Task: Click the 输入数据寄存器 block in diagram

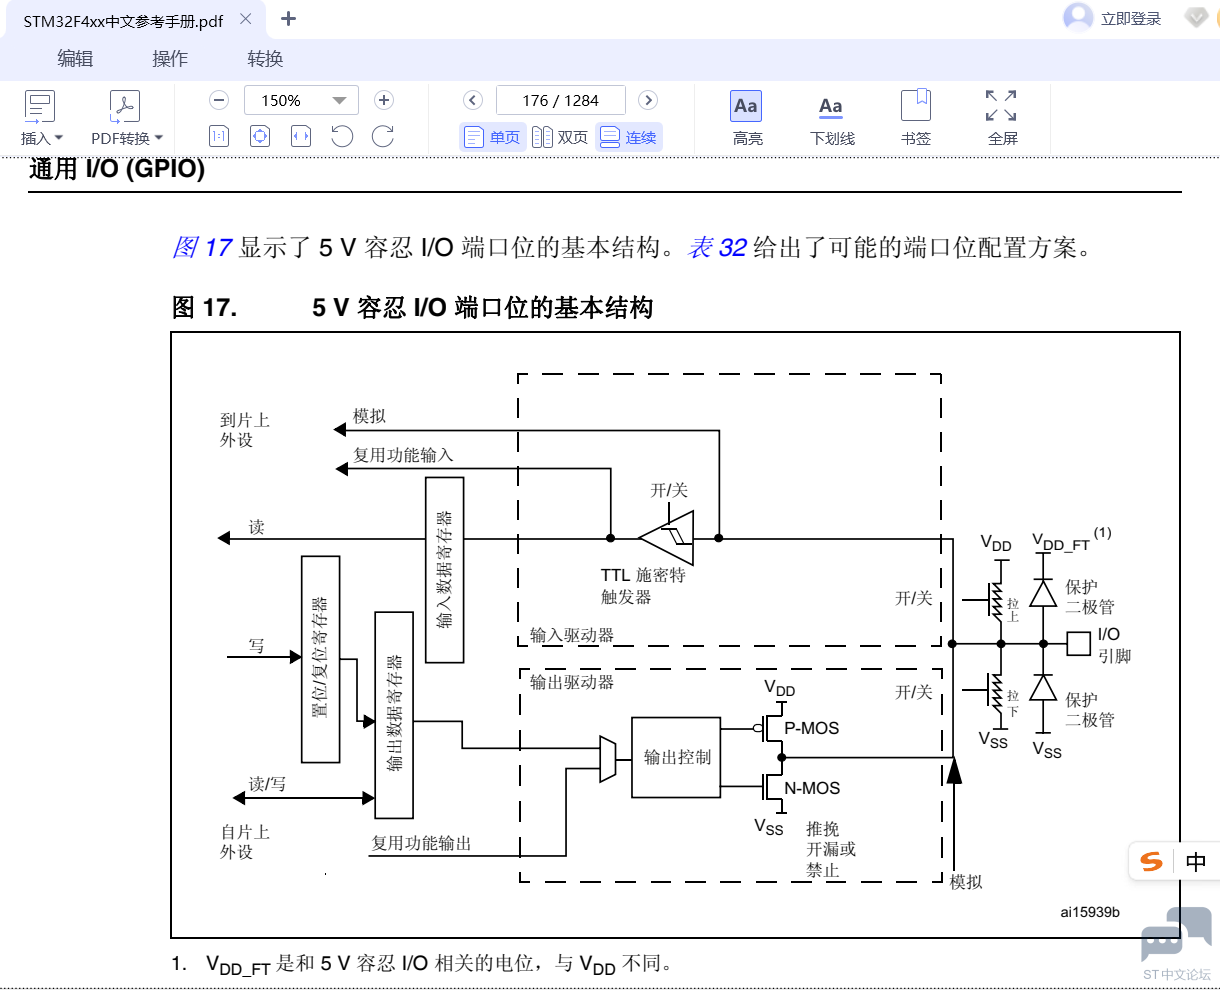Action: [x=445, y=570]
